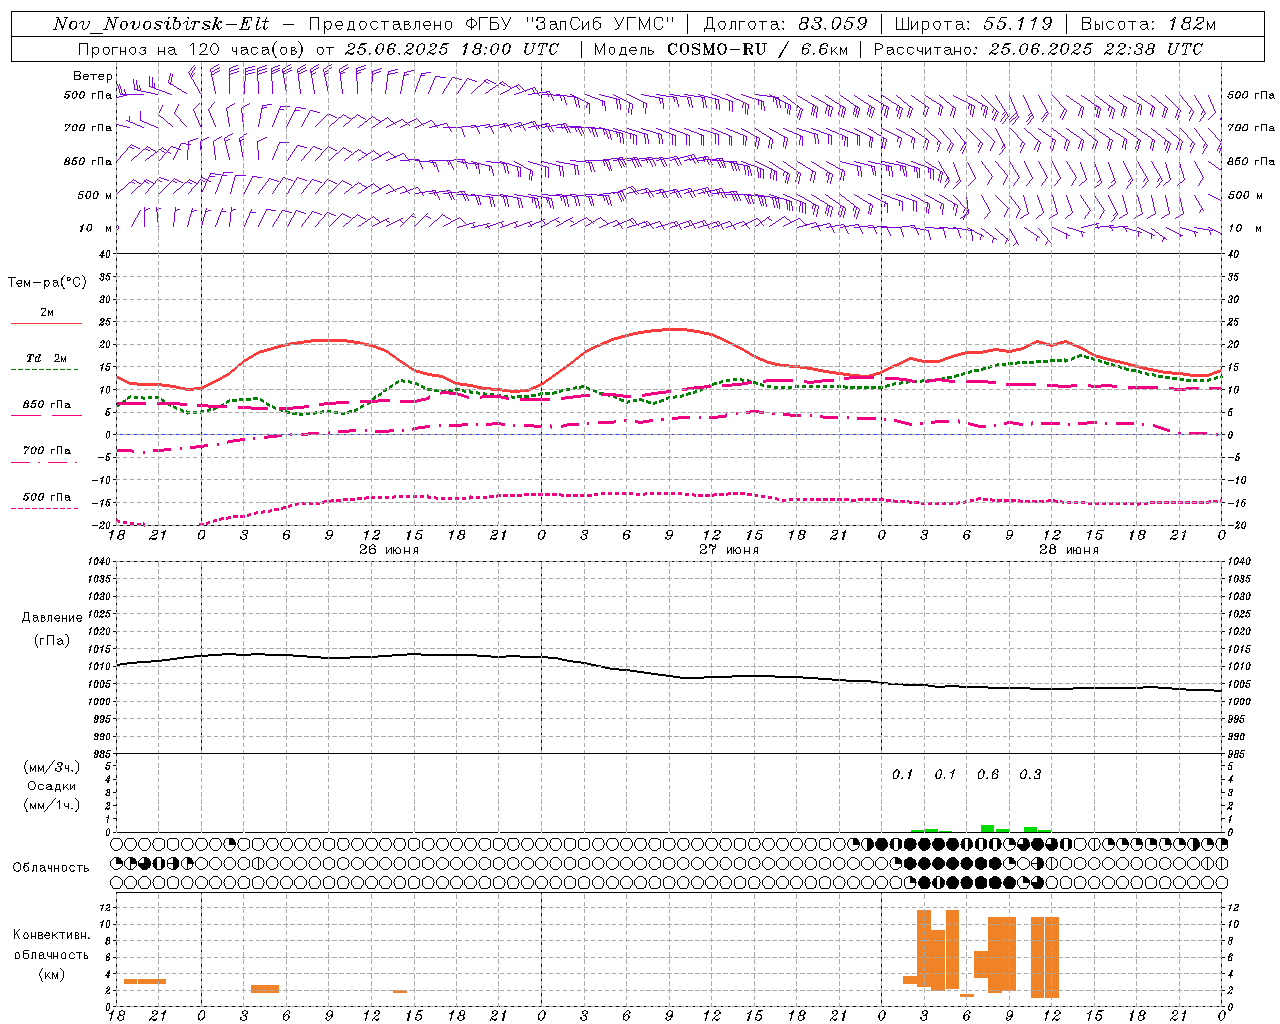Viewport: 1280px width, 1024px height.
Task: Click the (км) unit label of convective panel
Action: [52, 974]
